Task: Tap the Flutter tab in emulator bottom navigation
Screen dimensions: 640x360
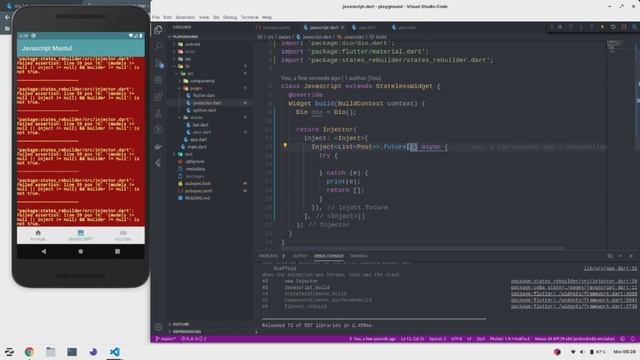Action: [x=123, y=235]
